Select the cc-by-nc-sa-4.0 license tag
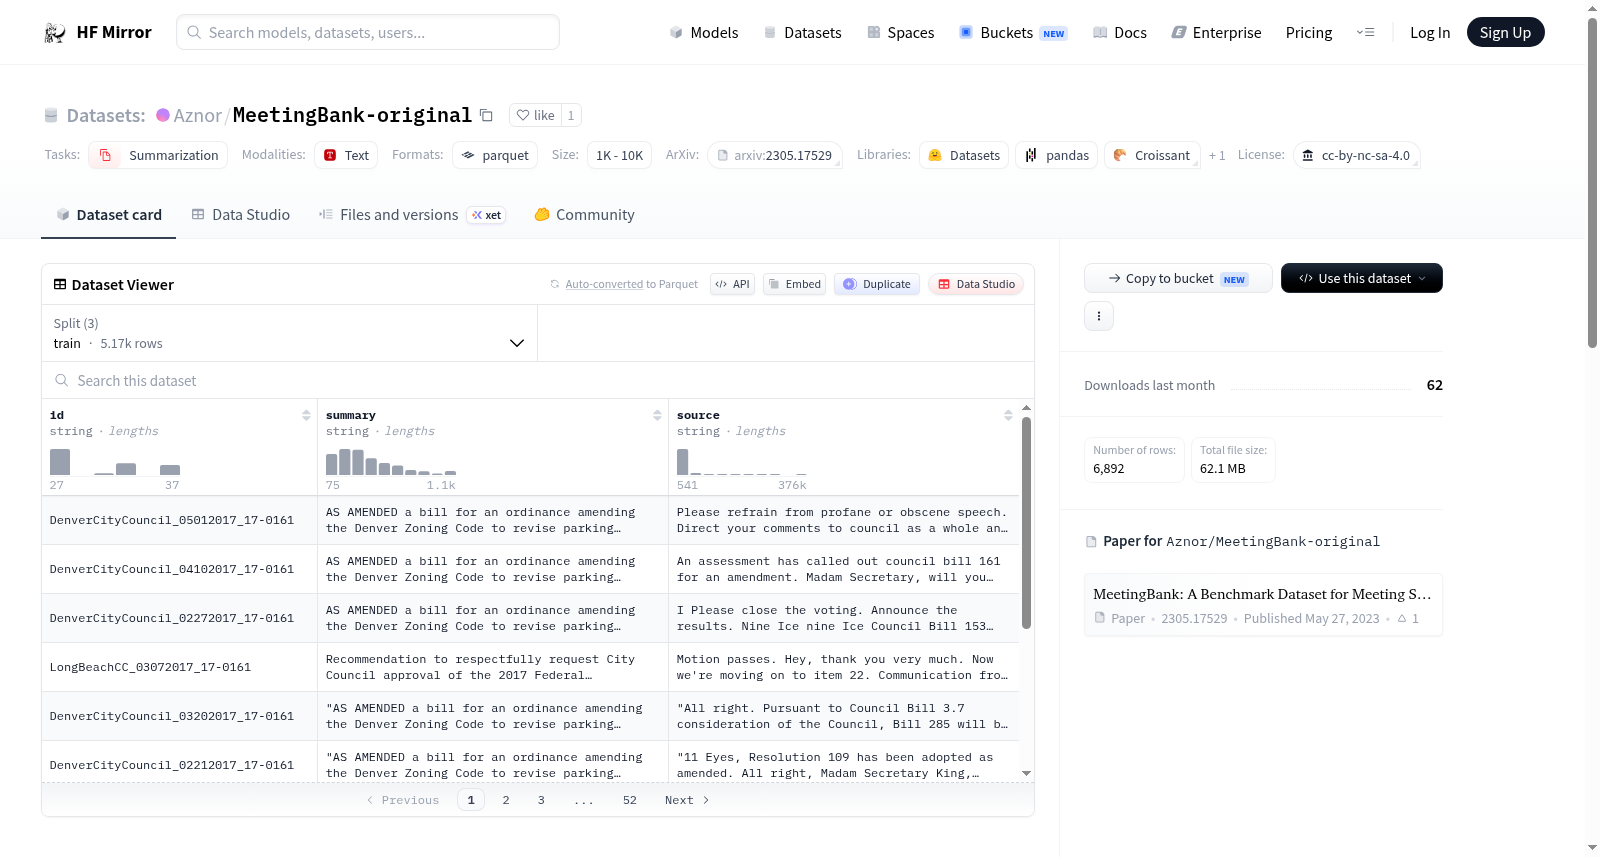Image resolution: width=1600 pixels, height=857 pixels. (x=1356, y=155)
